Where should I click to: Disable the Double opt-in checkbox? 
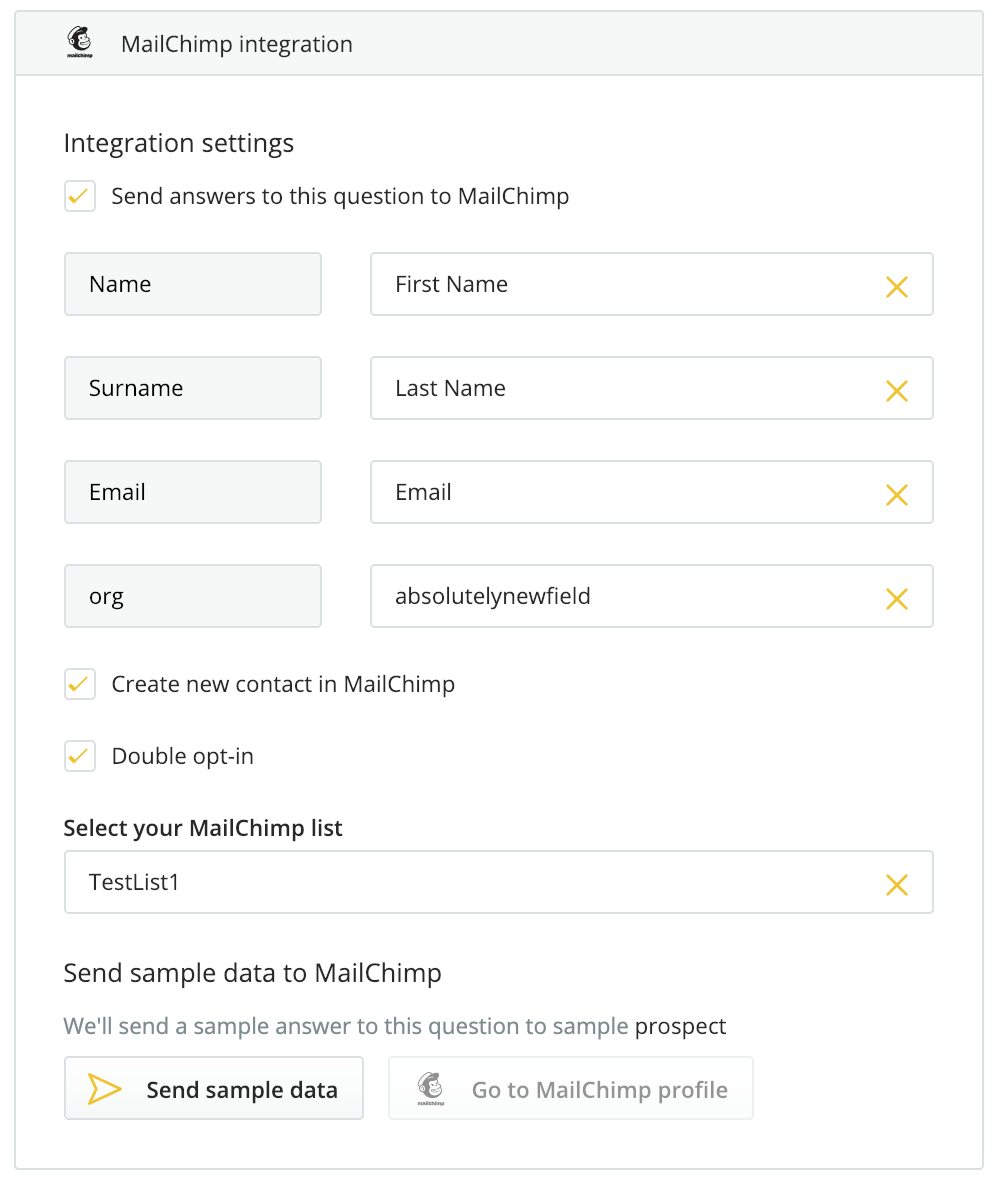(80, 756)
